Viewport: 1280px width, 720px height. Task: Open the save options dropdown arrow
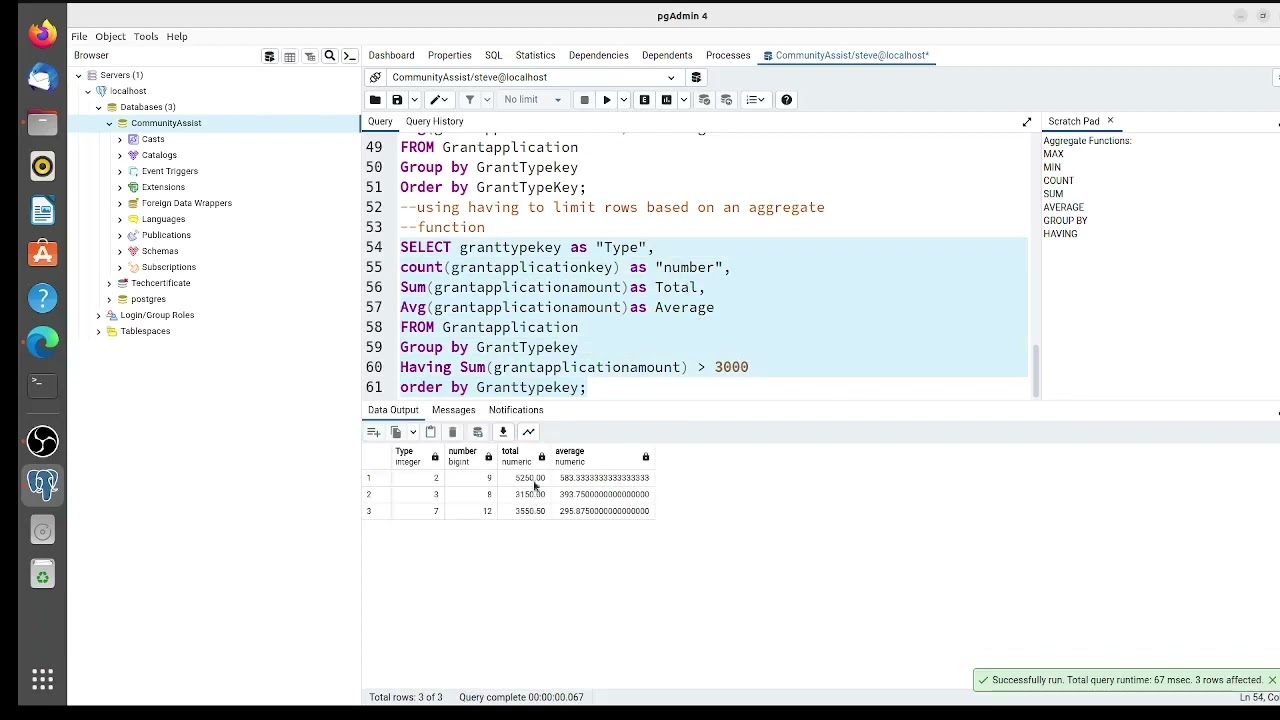tap(414, 100)
